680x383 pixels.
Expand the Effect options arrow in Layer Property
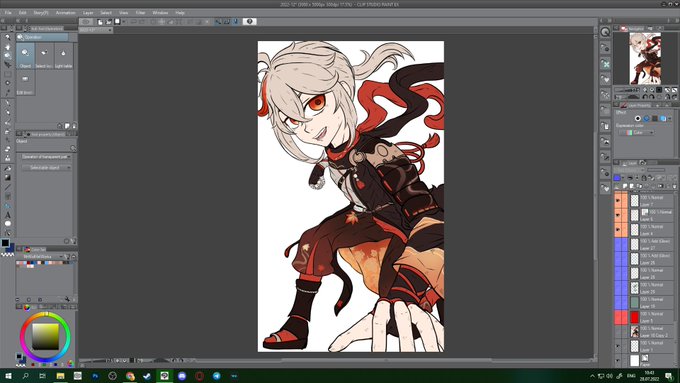(670, 118)
